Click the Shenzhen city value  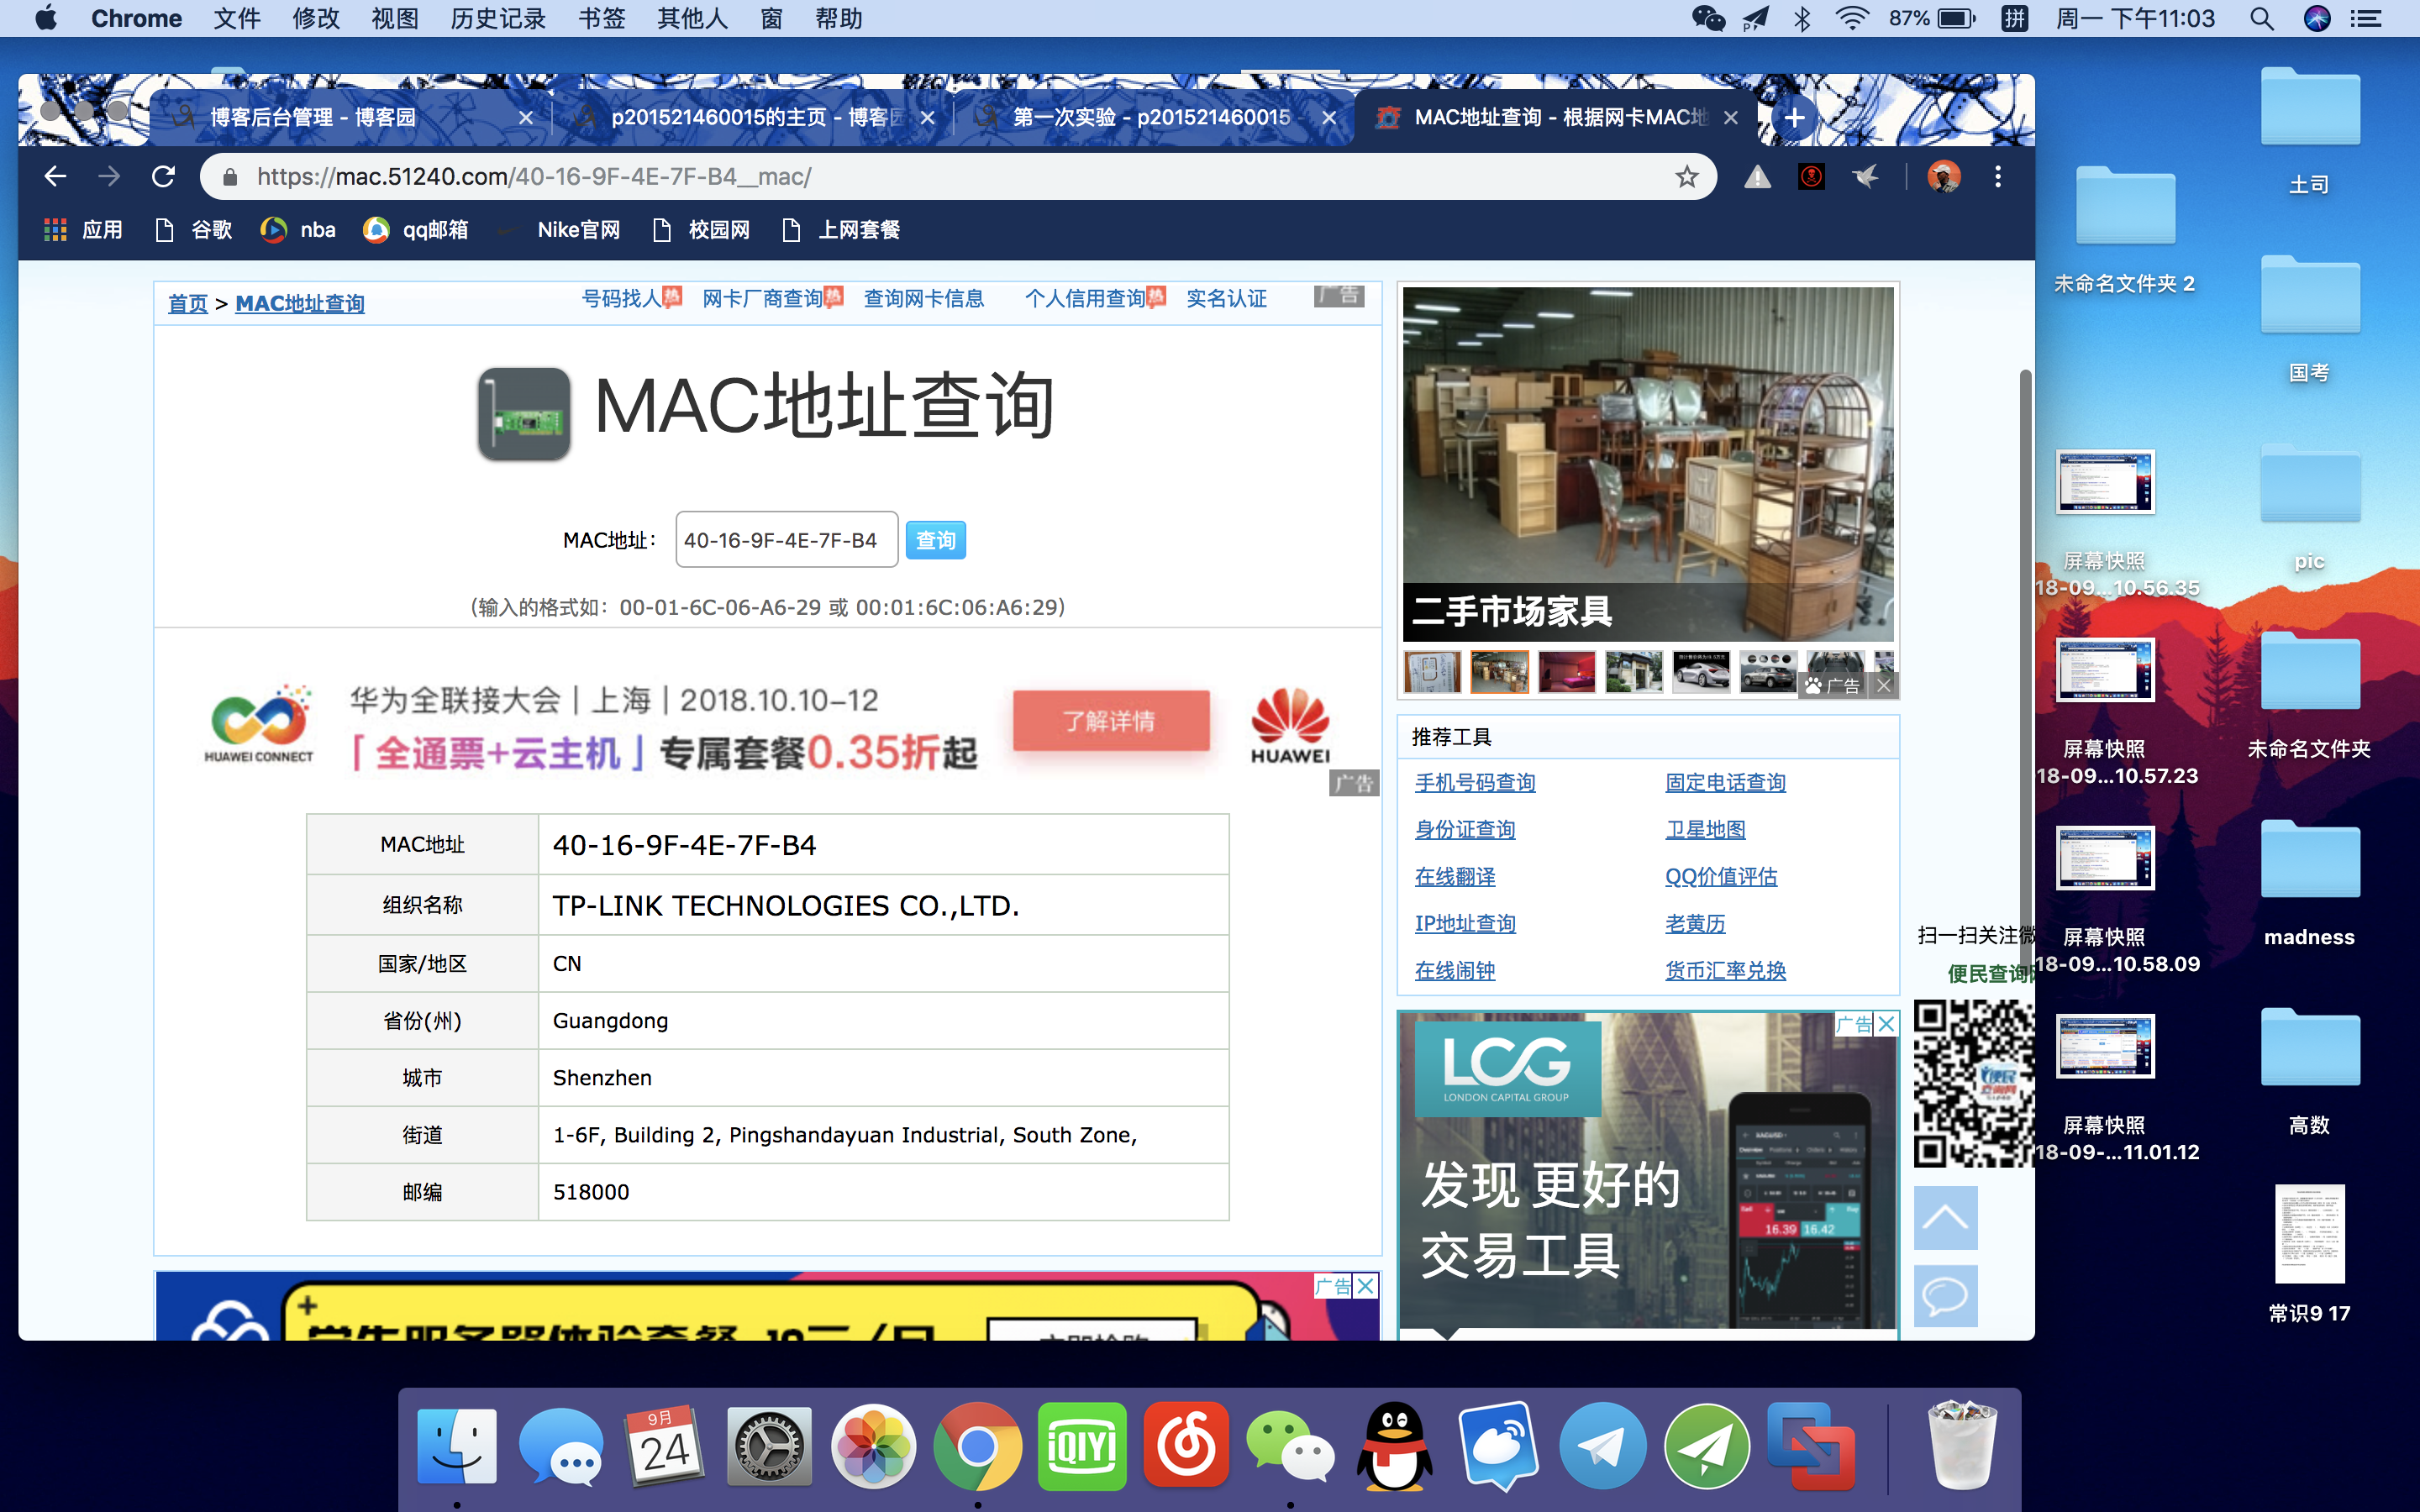(x=602, y=1078)
